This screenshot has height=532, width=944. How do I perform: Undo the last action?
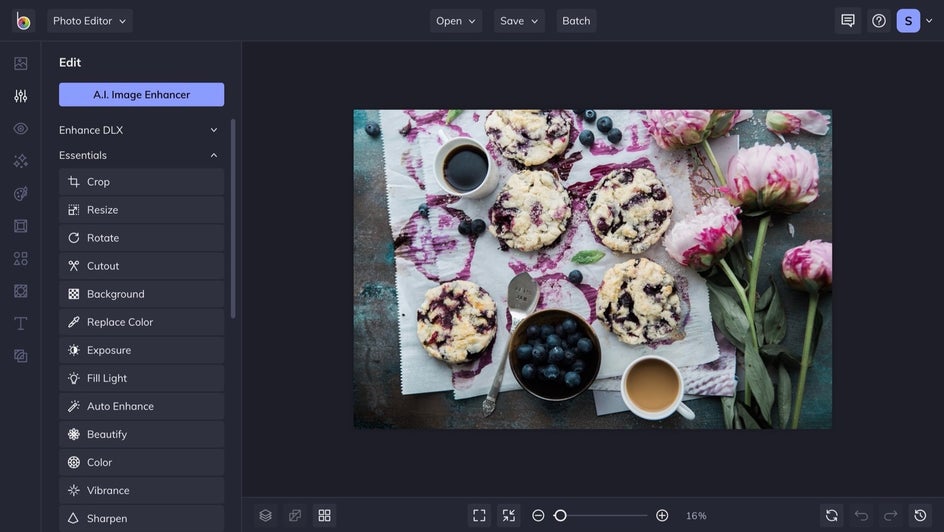tap(862, 516)
